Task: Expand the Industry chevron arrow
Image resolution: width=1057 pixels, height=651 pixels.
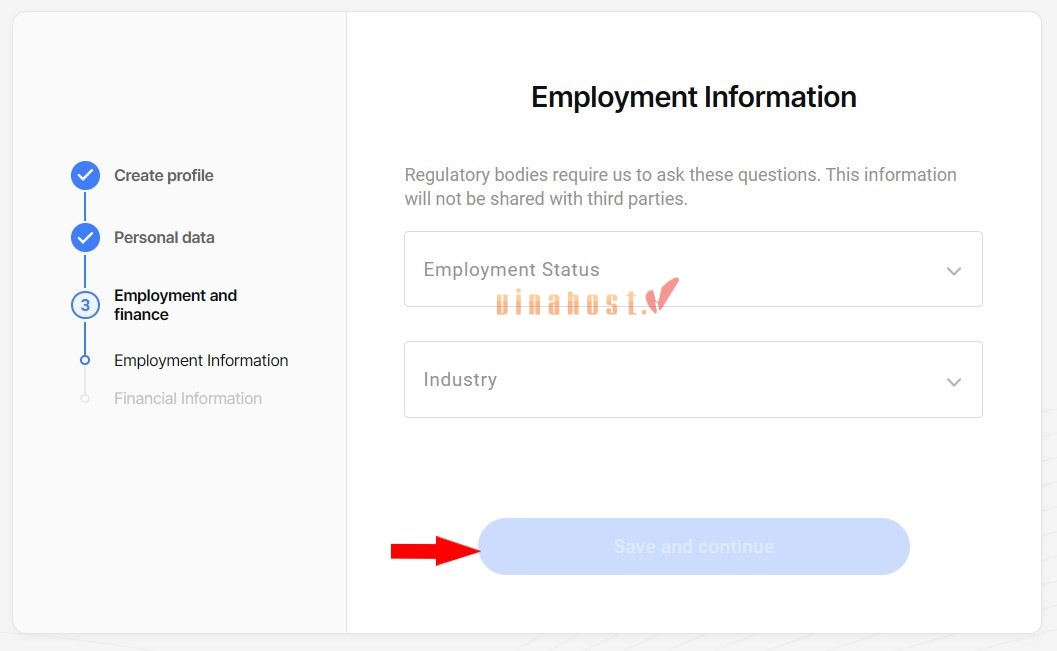Action: point(954,381)
